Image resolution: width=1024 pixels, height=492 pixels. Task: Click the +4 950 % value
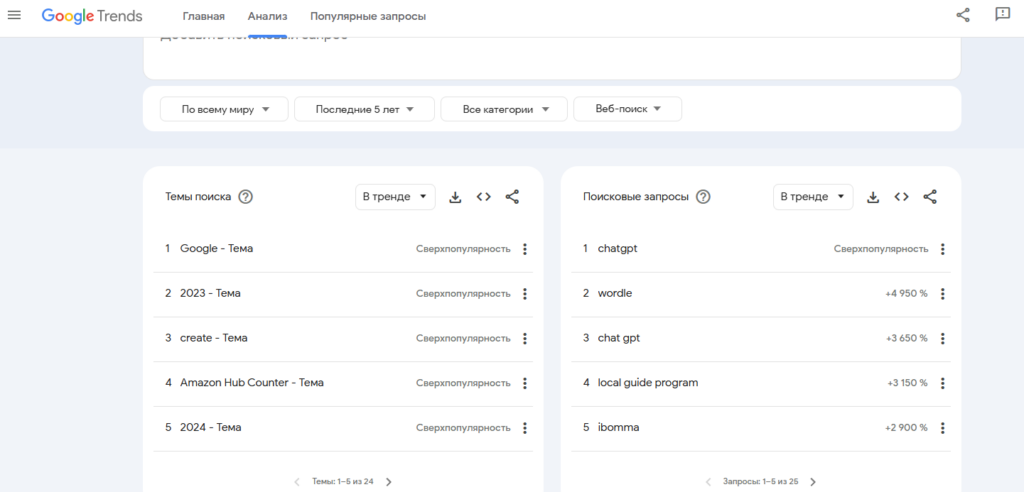pyautogui.click(x=906, y=294)
